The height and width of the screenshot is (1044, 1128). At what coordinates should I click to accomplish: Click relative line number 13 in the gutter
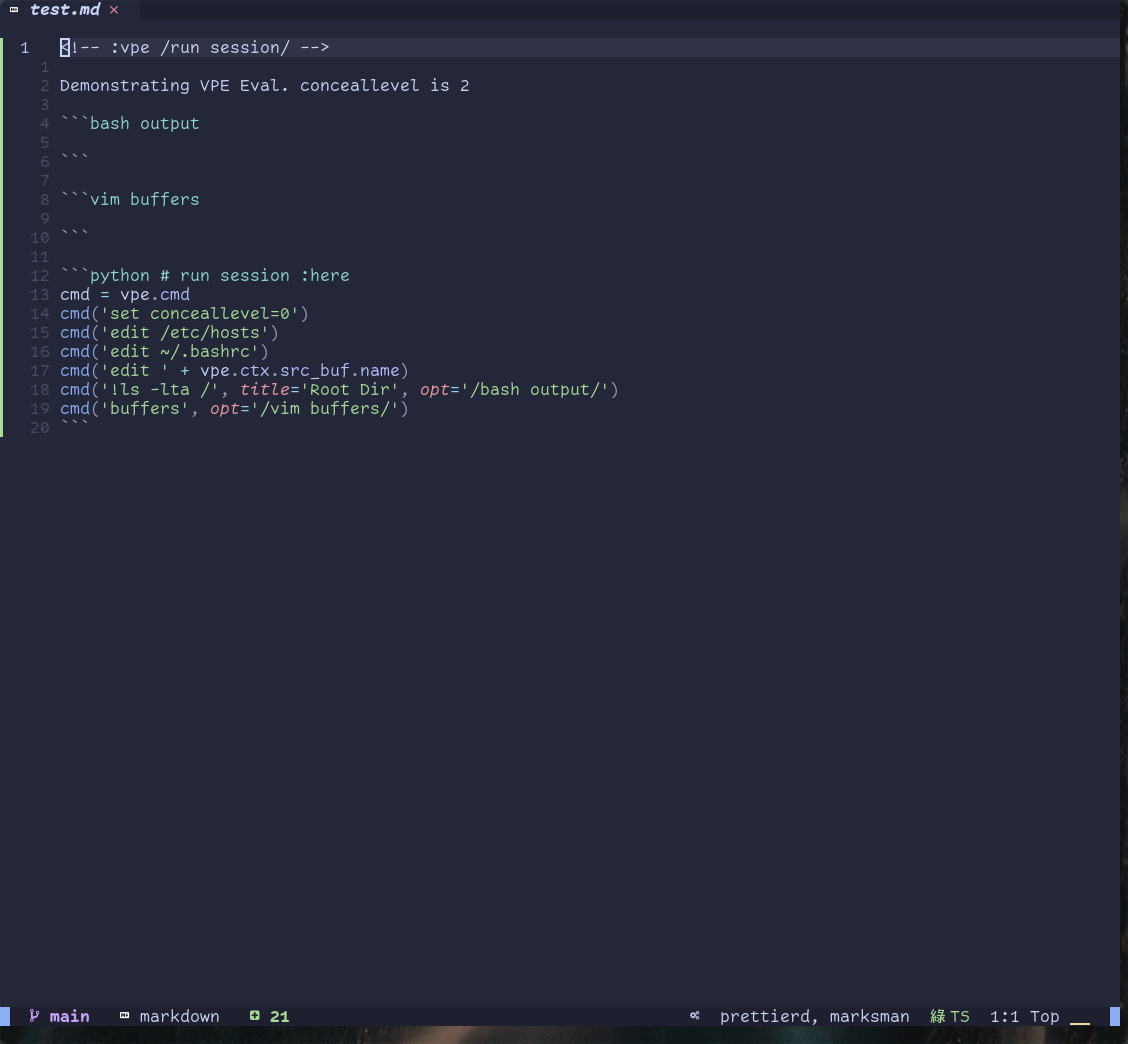[x=40, y=295]
